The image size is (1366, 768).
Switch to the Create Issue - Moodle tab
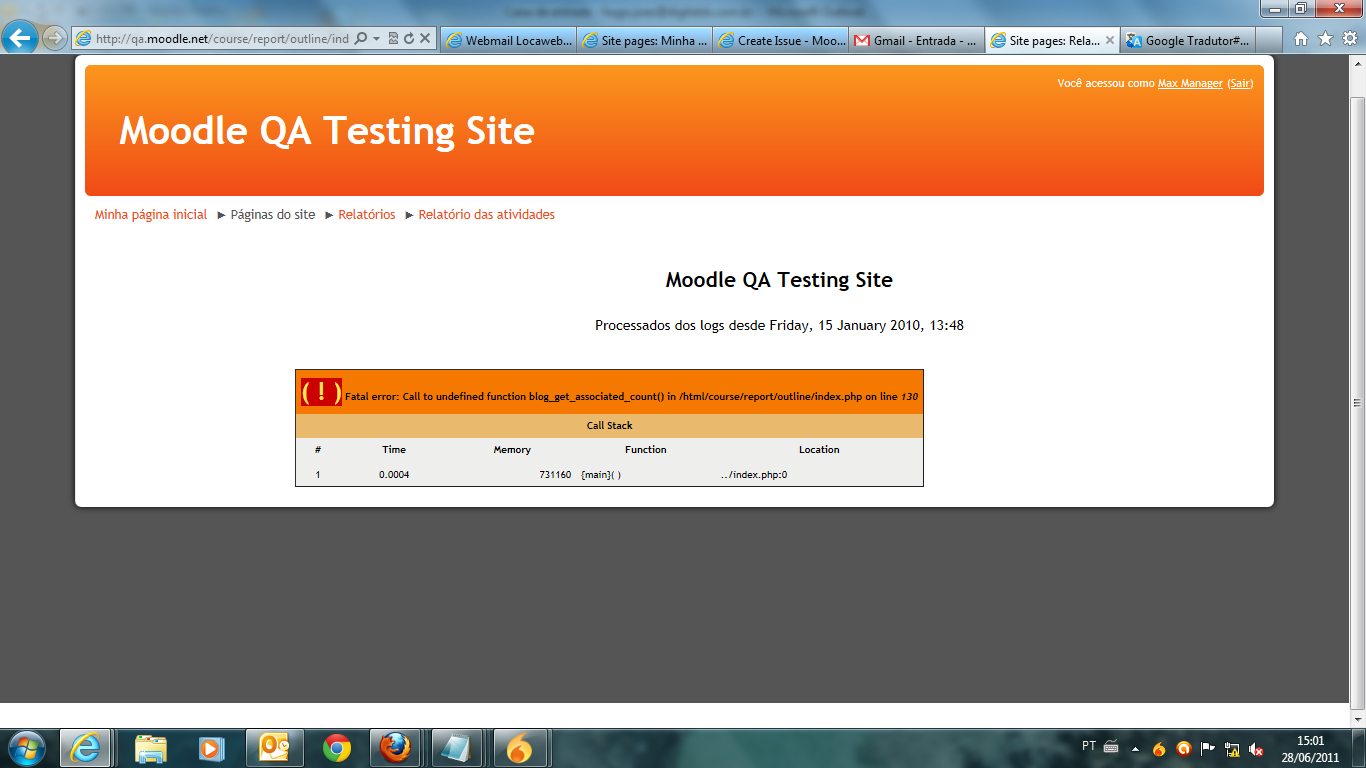[781, 40]
